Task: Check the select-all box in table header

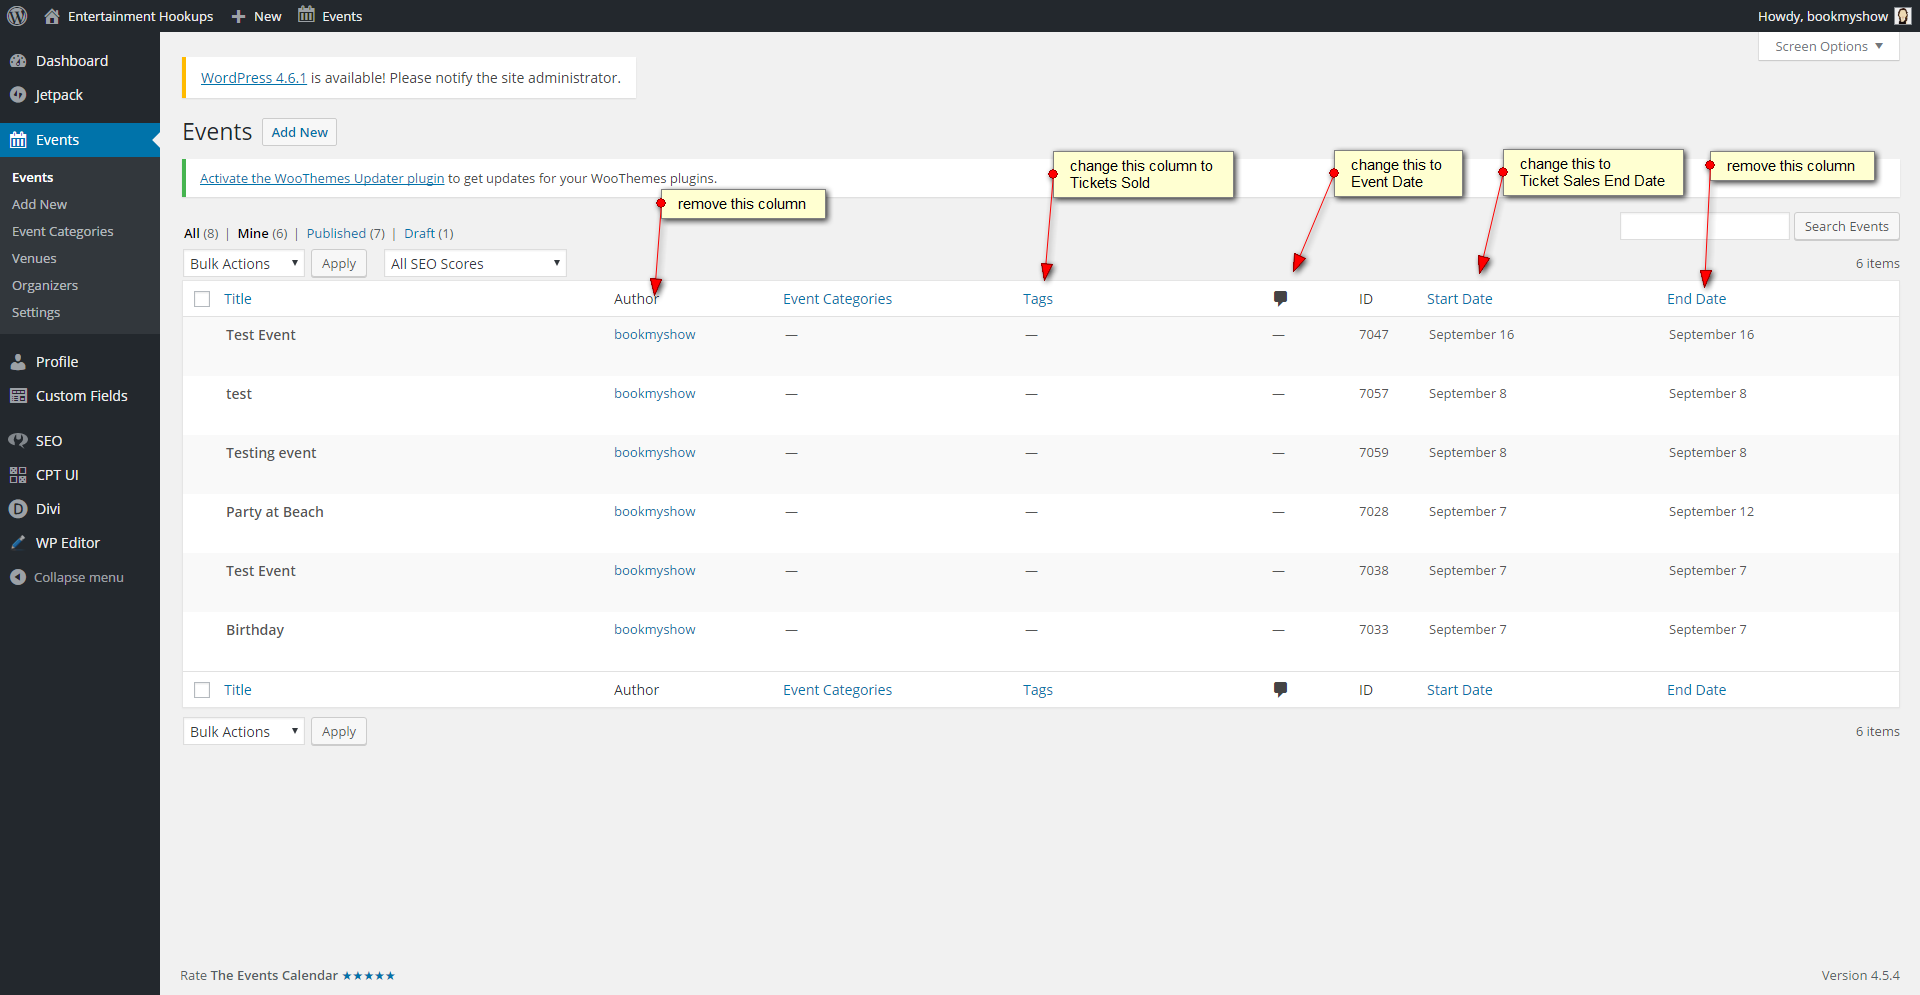Action: tap(202, 299)
